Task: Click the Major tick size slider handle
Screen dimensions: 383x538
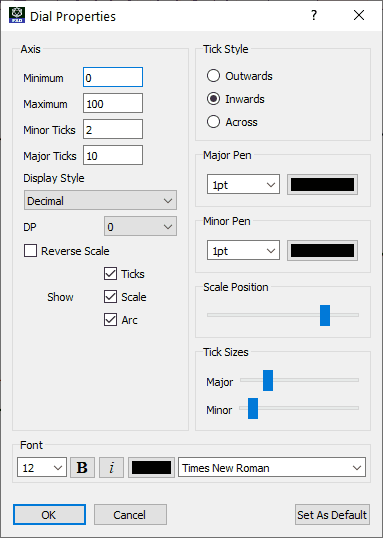Action: tap(268, 380)
